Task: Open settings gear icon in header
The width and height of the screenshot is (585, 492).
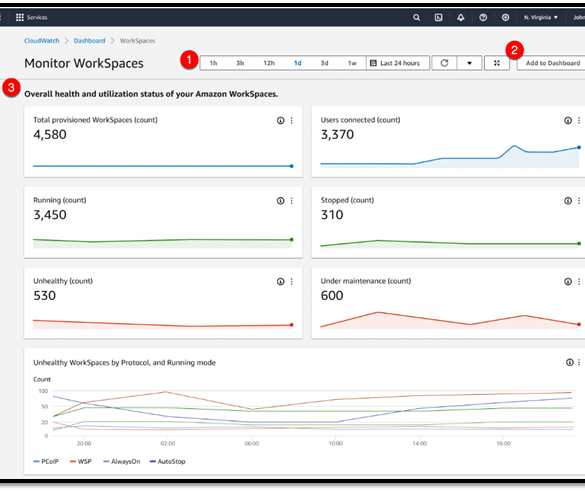Action: click(x=505, y=18)
